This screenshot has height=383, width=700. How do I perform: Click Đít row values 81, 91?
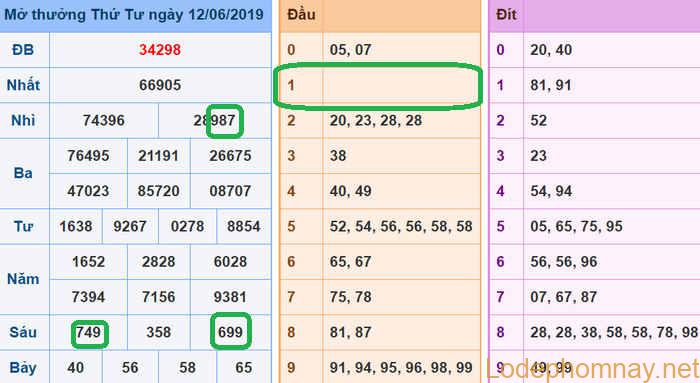(x=551, y=85)
